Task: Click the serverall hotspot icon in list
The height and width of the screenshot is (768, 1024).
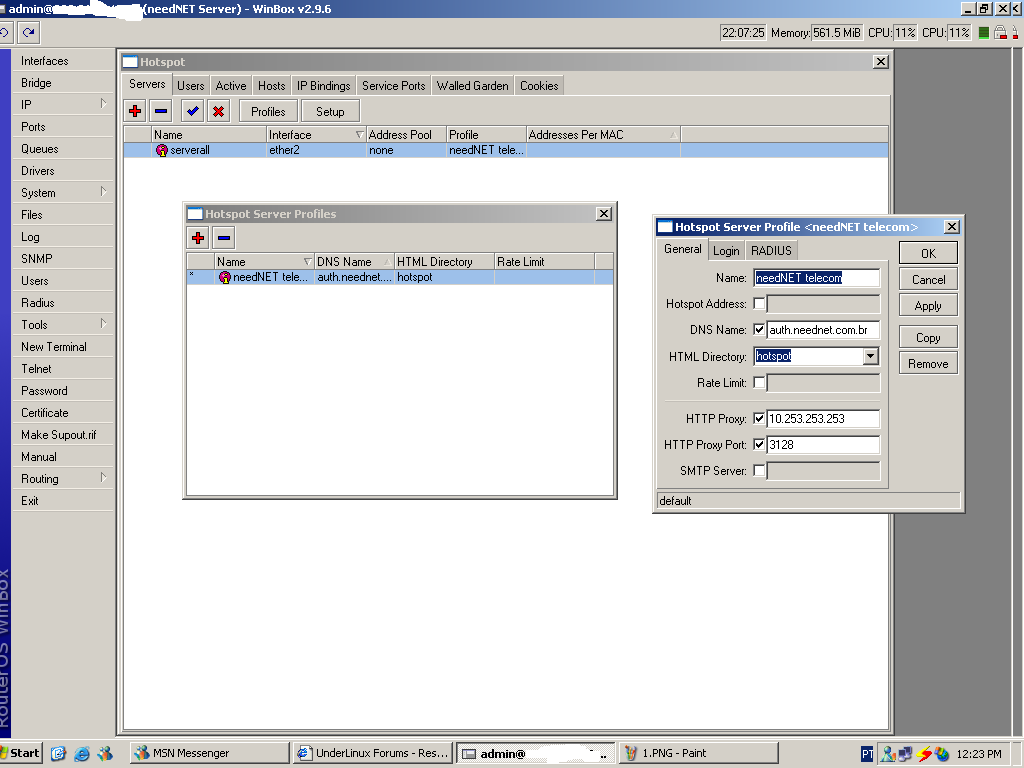Action: pos(162,150)
